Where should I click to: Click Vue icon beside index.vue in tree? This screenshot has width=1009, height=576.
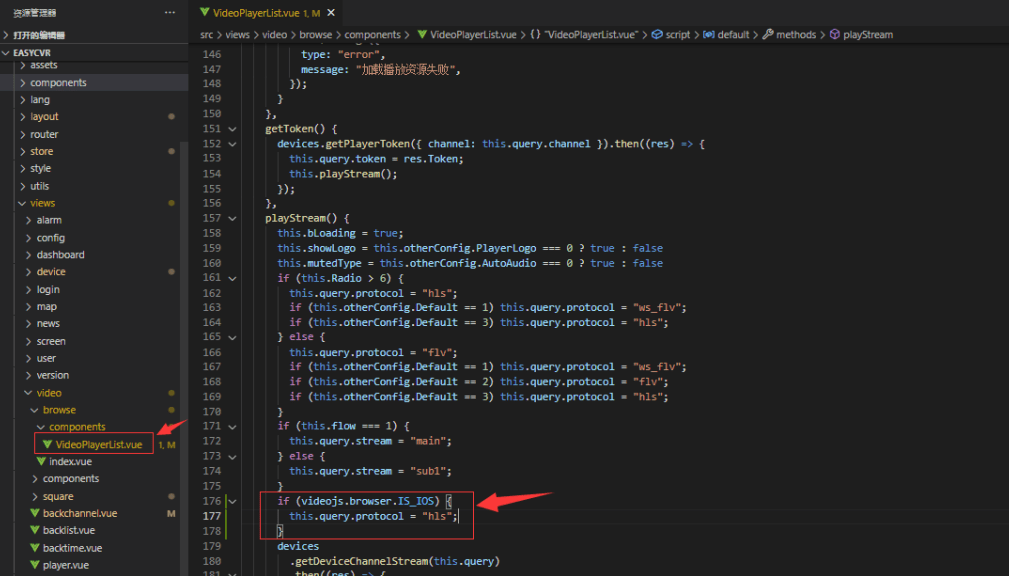coord(41,461)
